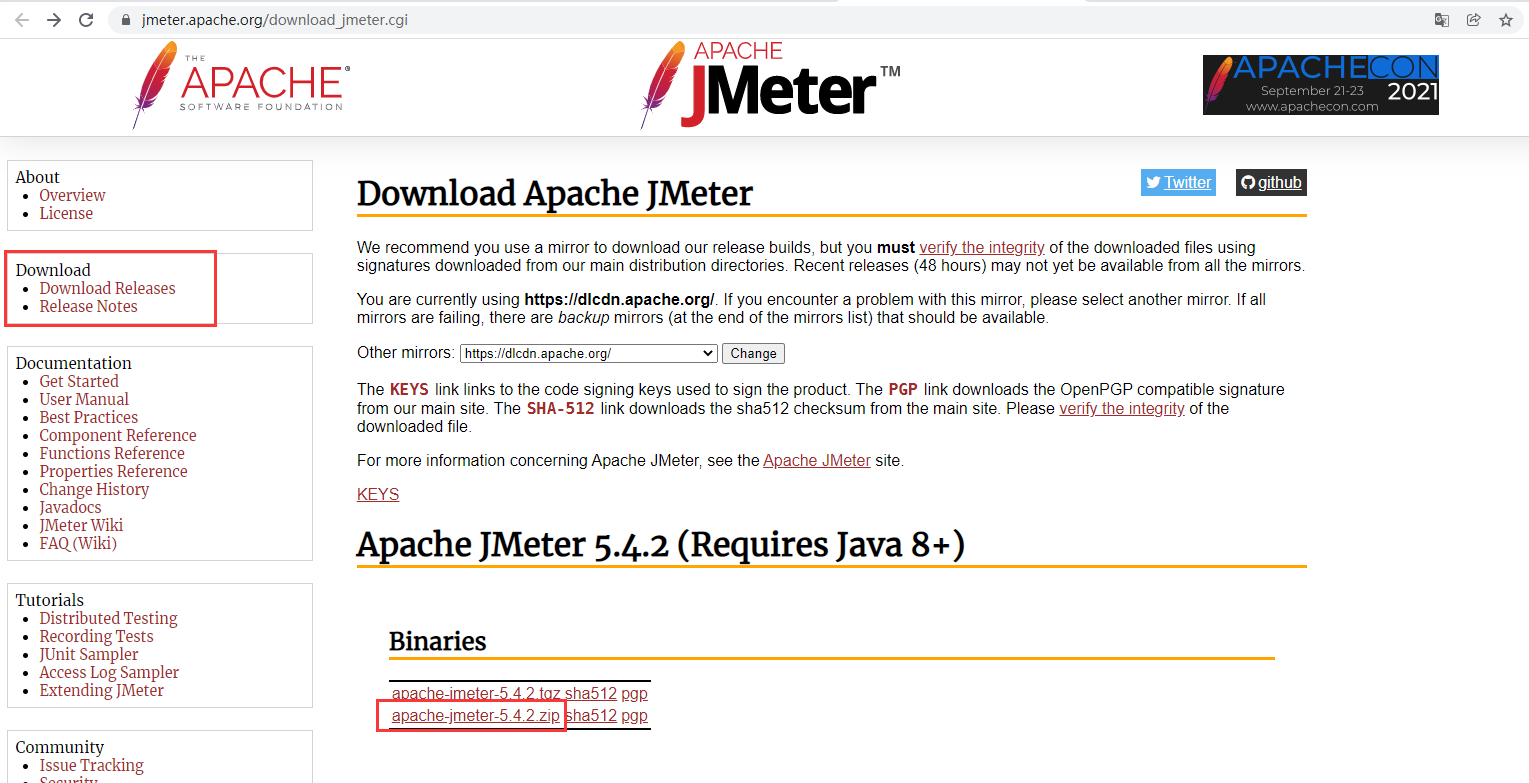Go to Download Releases
Viewport: 1529px width, 783px height.
tap(107, 288)
